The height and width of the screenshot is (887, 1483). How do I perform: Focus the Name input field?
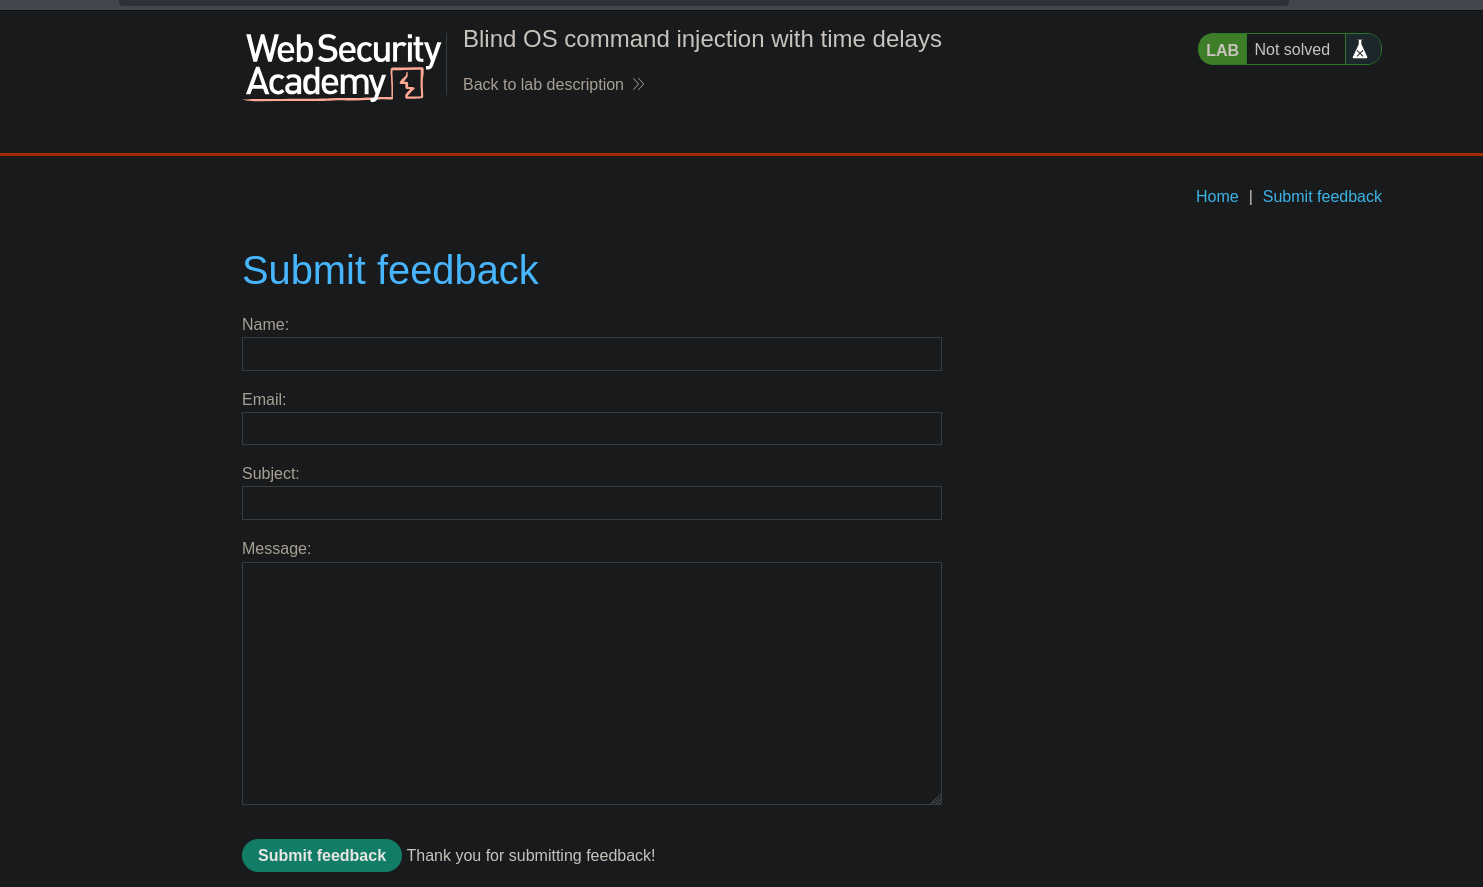pos(592,354)
